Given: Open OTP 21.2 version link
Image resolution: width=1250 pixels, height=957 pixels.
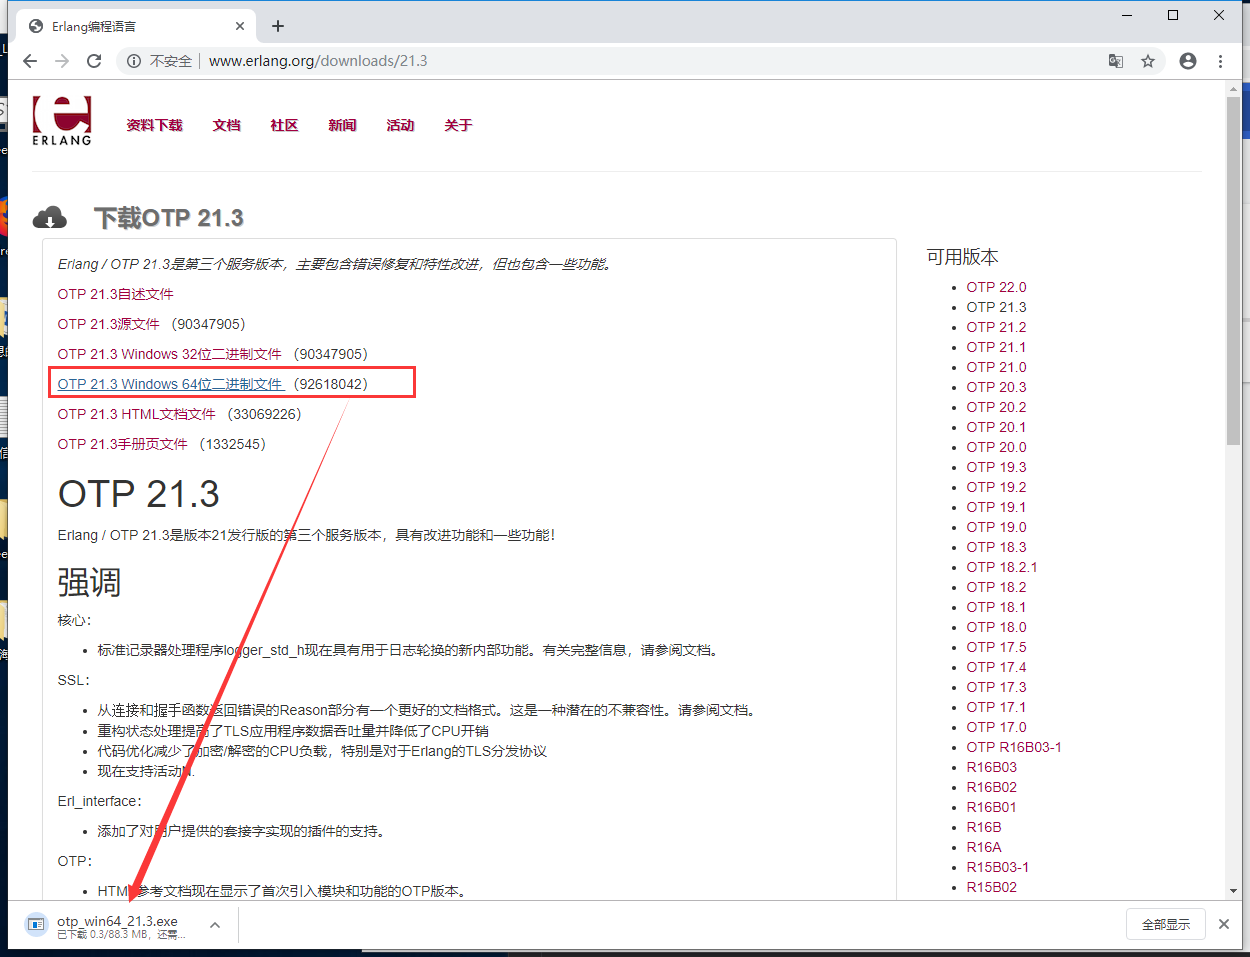Looking at the screenshot, I should pyautogui.click(x=996, y=327).
